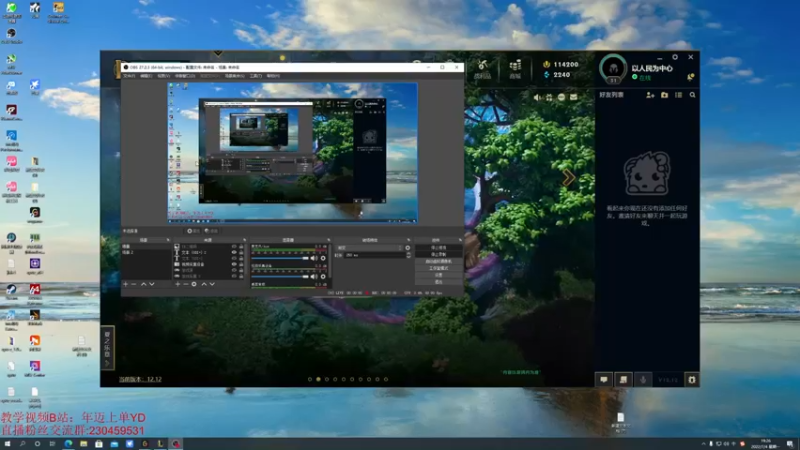Viewport: 800px width, 450px height.
Task: Click 停止推流 stop streaming button
Action: point(438,247)
